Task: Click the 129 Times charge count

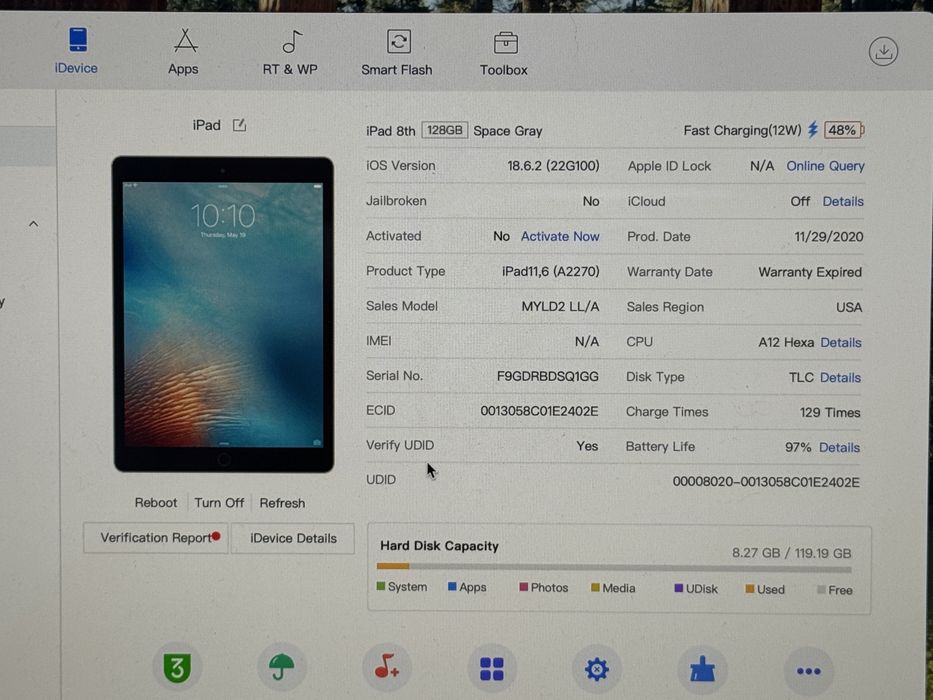Action: [x=829, y=412]
